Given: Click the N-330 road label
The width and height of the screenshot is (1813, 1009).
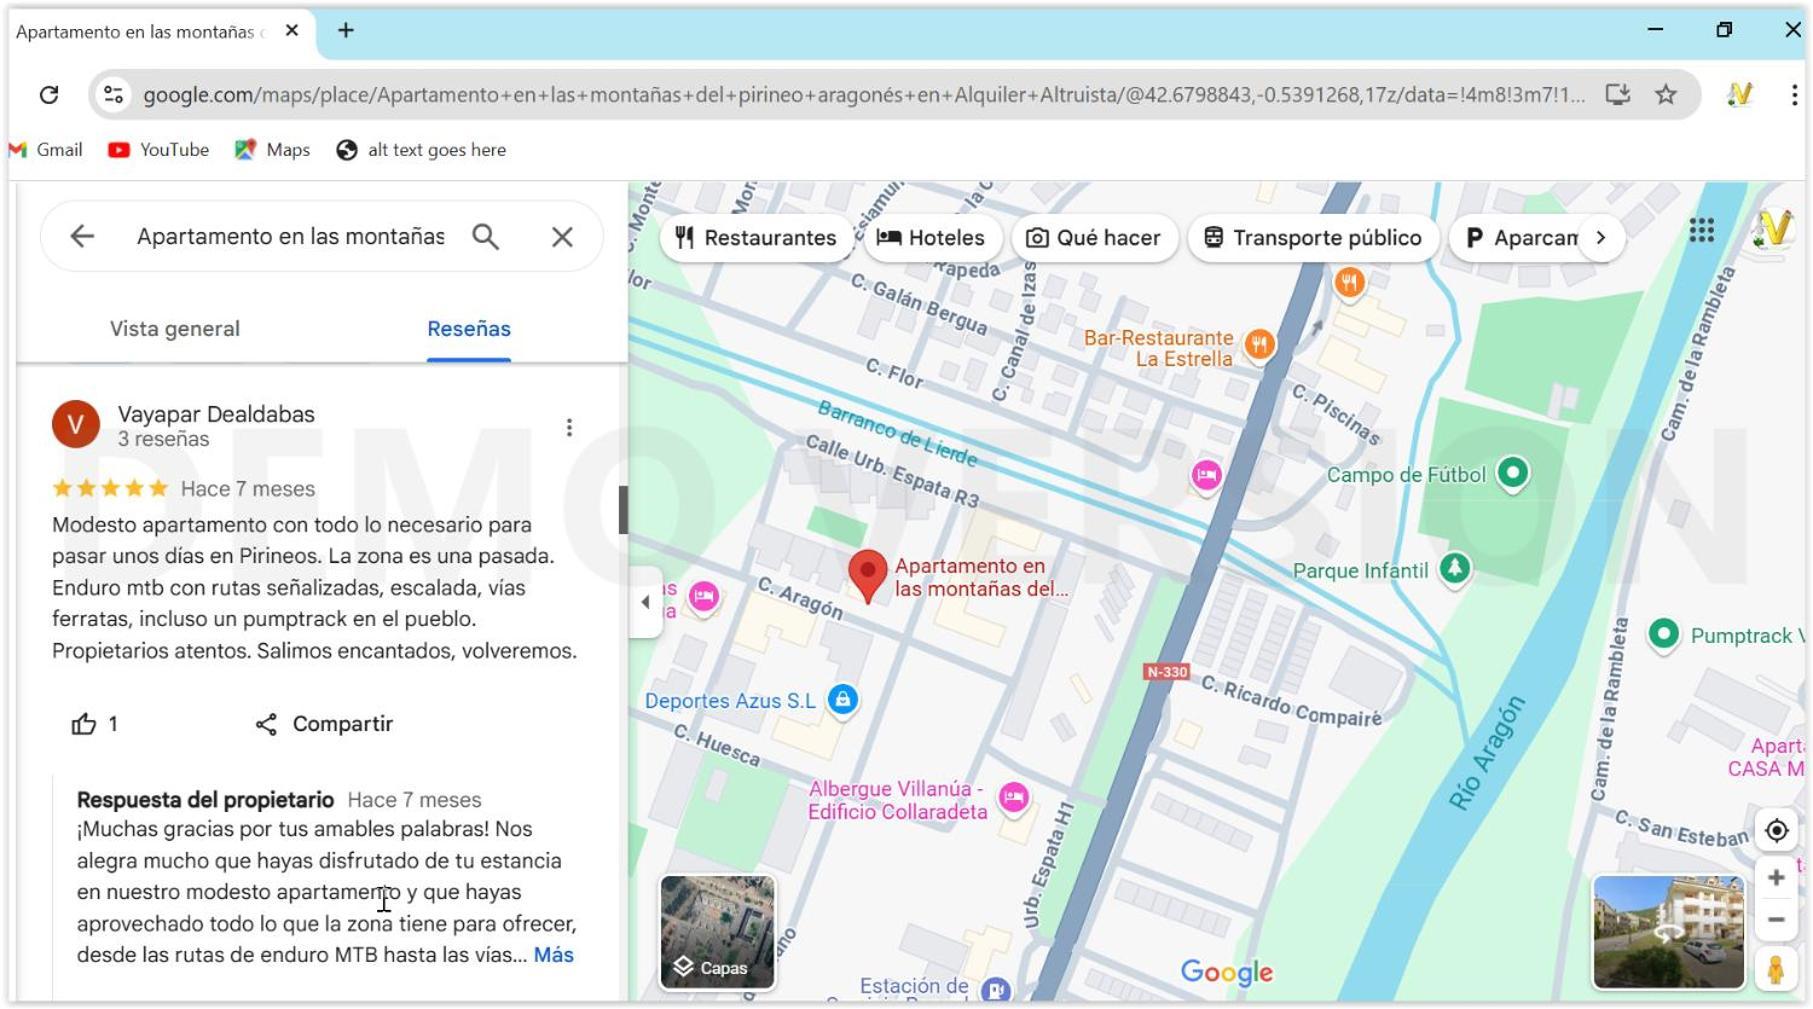Looking at the screenshot, I should [1166, 672].
